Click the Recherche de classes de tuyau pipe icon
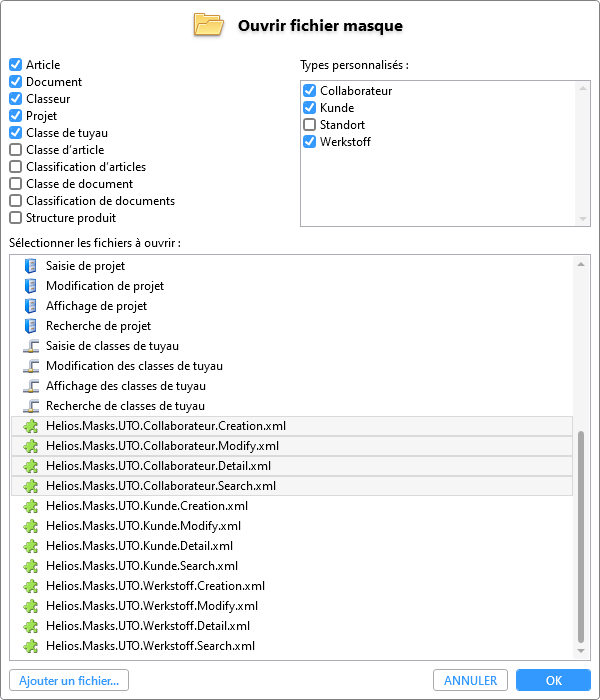The image size is (600, 700). (31, 406)
